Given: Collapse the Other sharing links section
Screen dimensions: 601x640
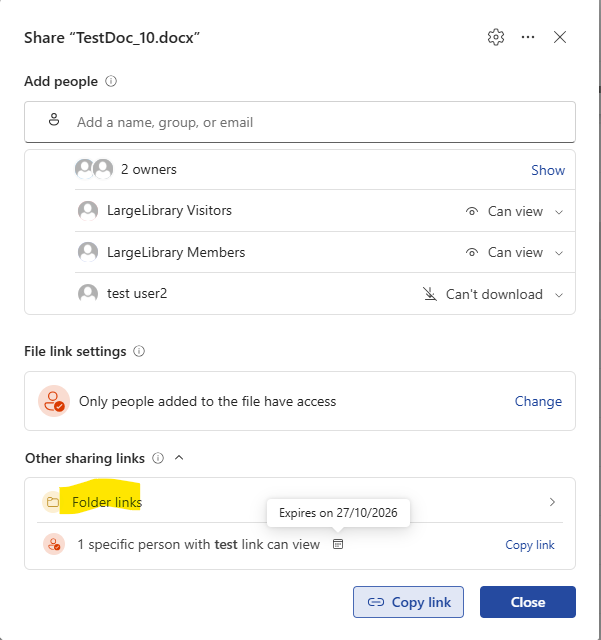Looking at the screenshot, I should [x=179, y=458].
